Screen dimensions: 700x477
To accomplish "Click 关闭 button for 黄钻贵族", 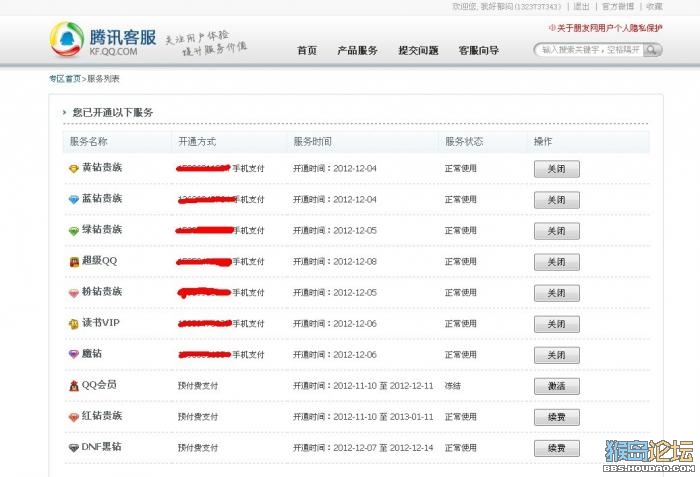I will 557,169.
